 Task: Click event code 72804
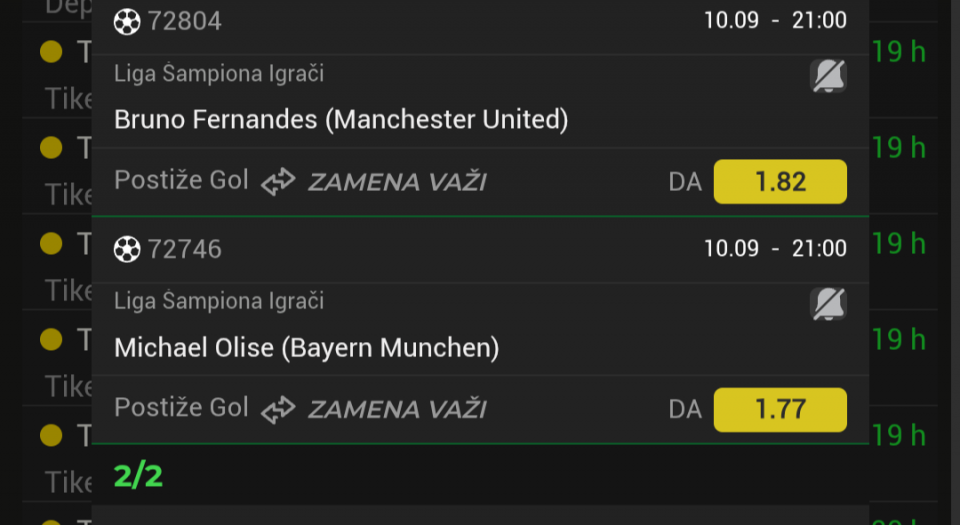185,21
